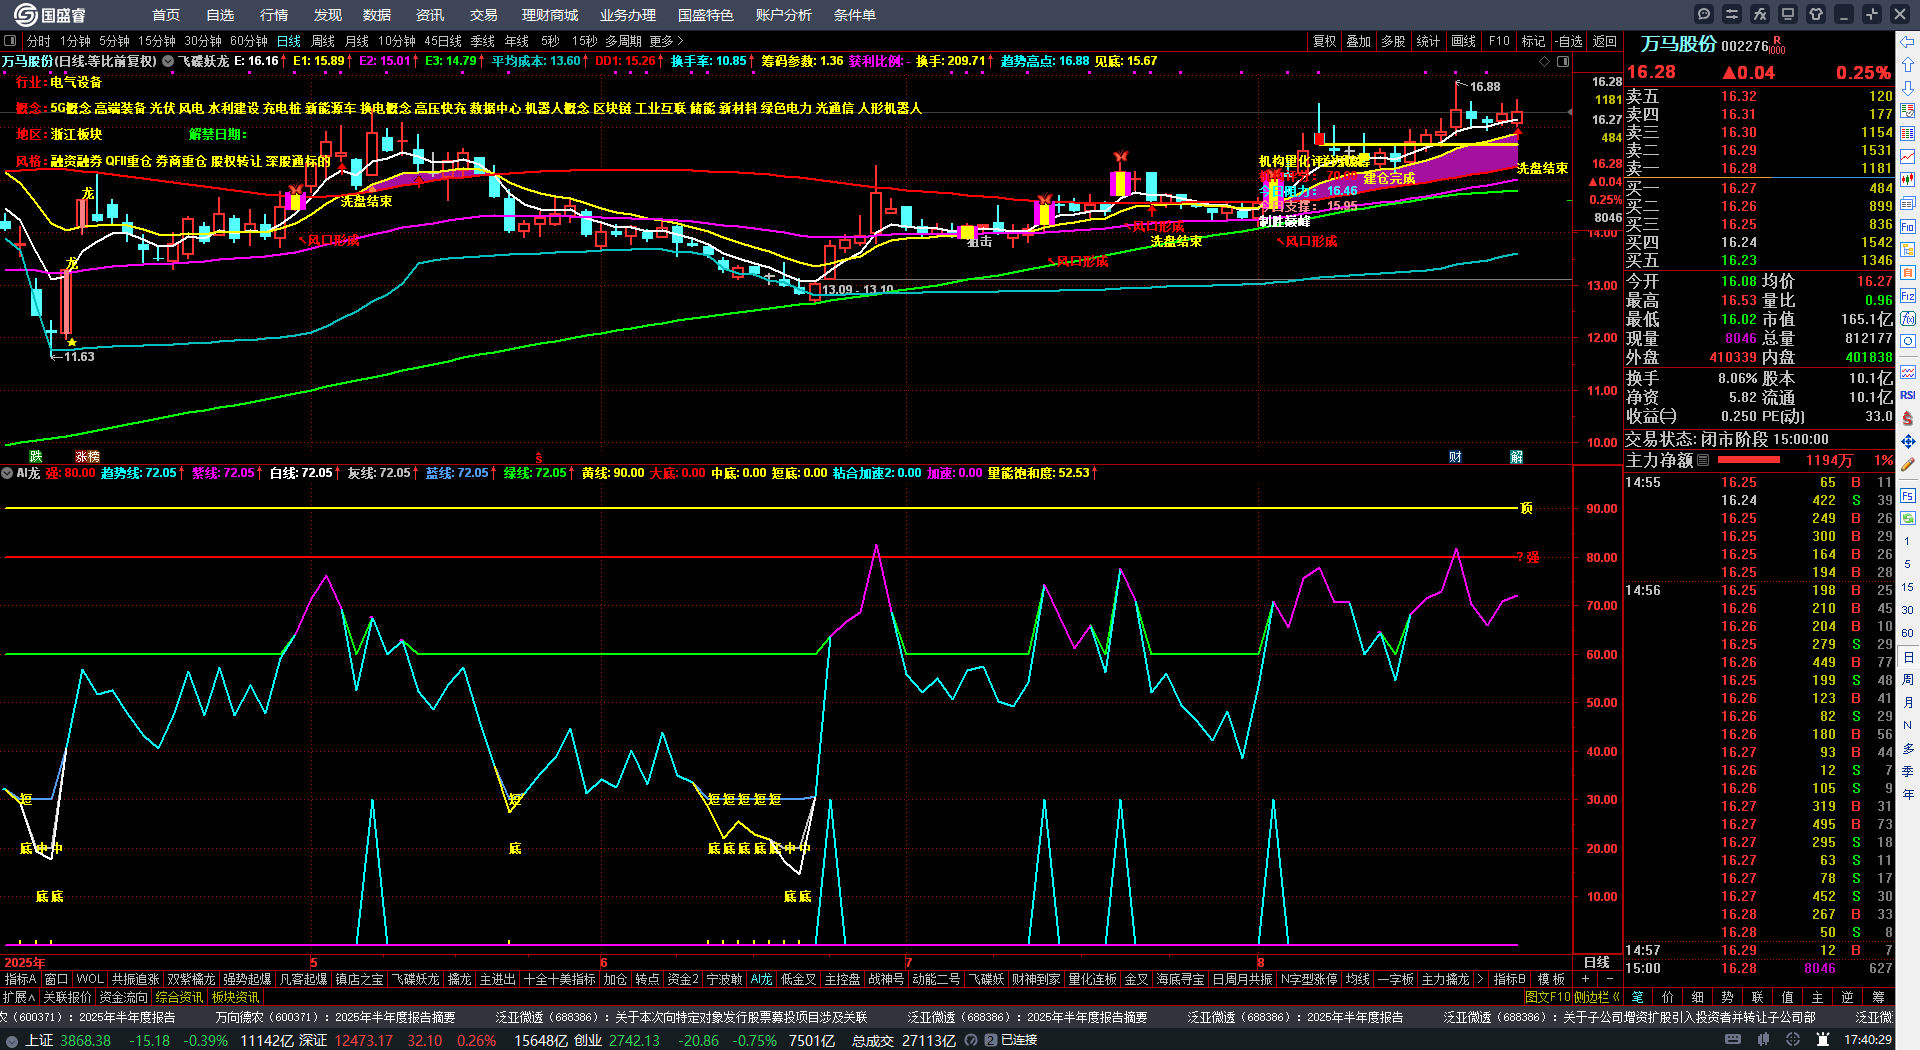Open the shirt skin icon in title bar
This screenshot has height=1050, width=1920.
click(x=1816, y=14)
